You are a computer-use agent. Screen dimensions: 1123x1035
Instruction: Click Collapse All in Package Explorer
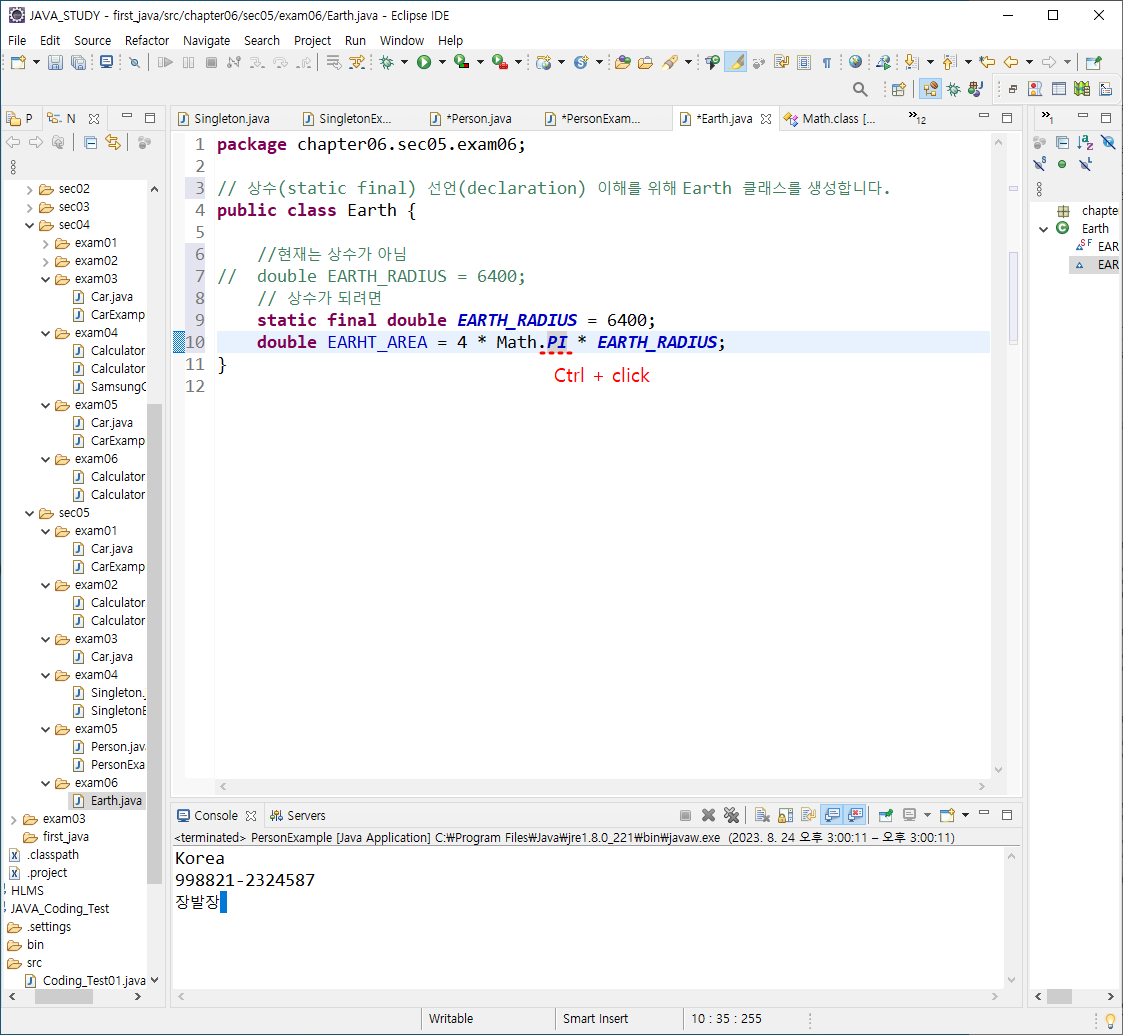(x=90, y=143)
